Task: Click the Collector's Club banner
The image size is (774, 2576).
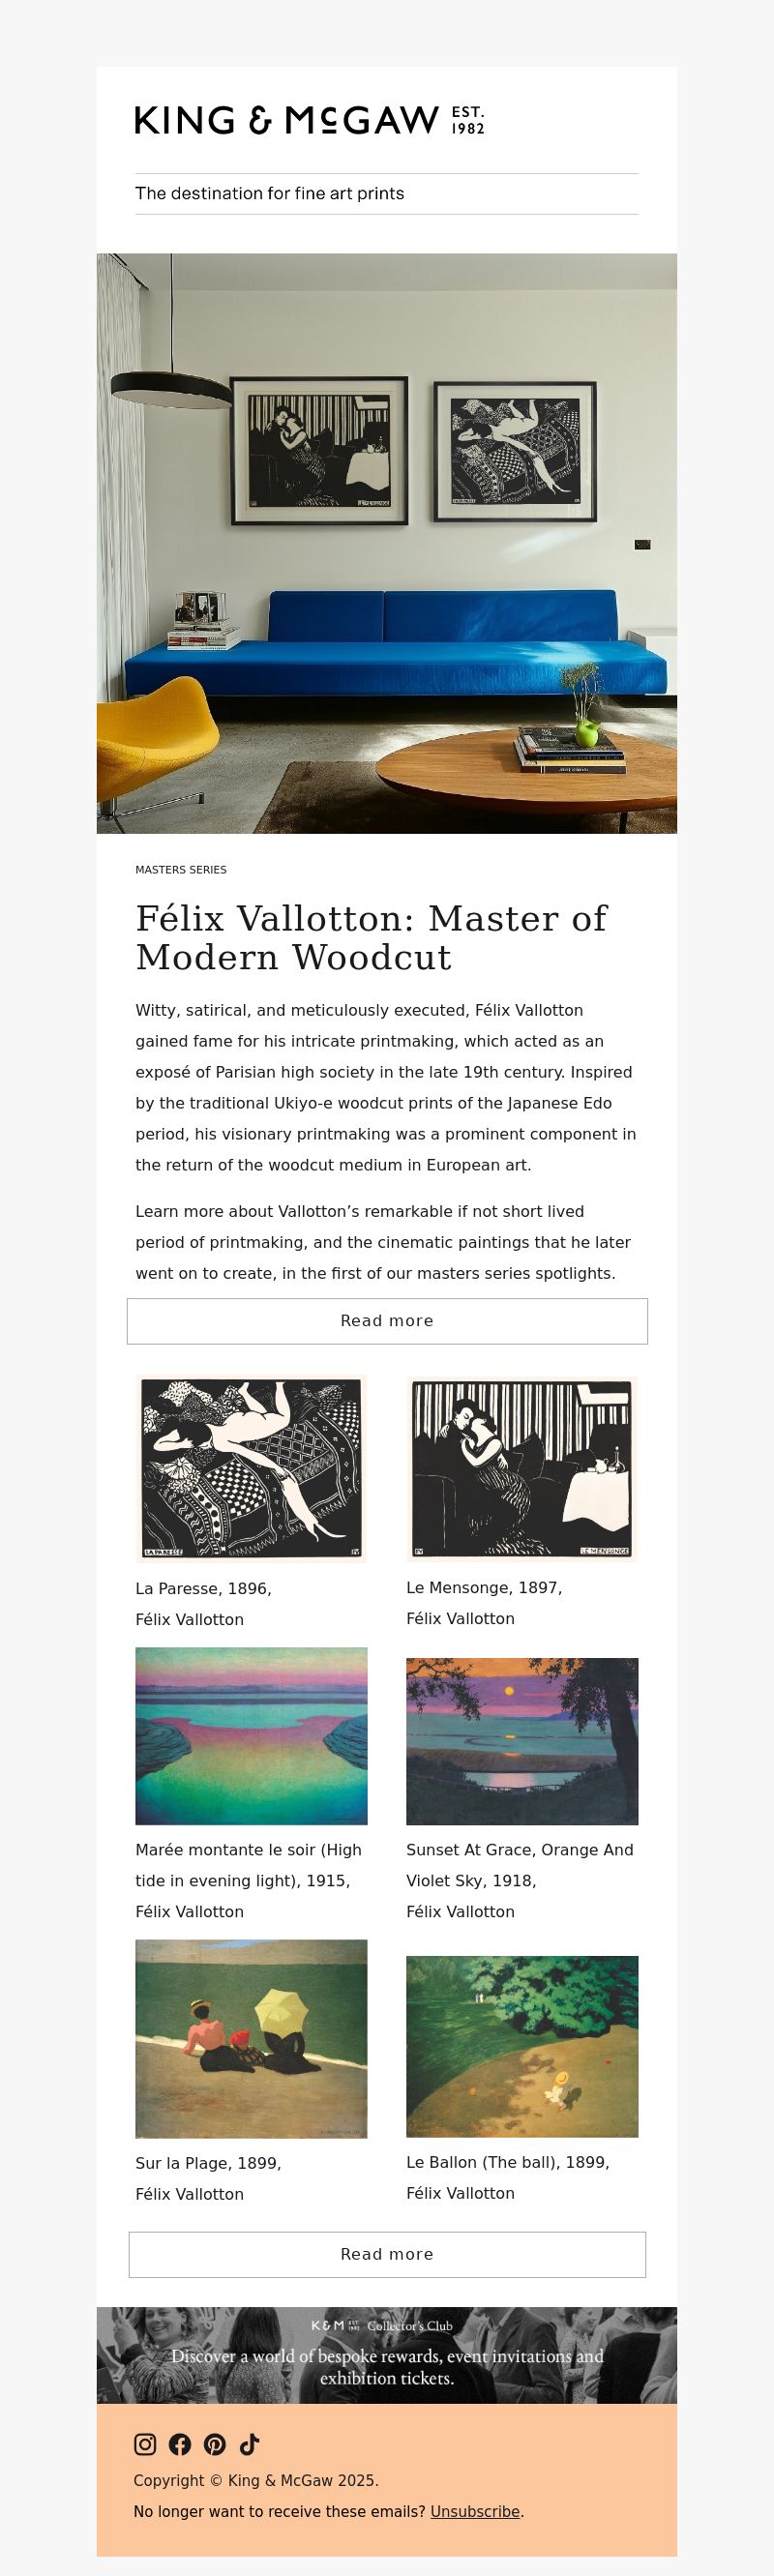Action: coord(387,2355)
